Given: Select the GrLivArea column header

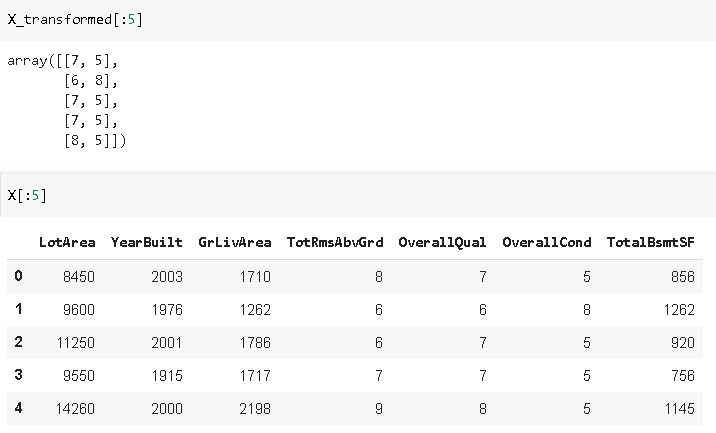Looking at the screenshot, I should (235, 243).
